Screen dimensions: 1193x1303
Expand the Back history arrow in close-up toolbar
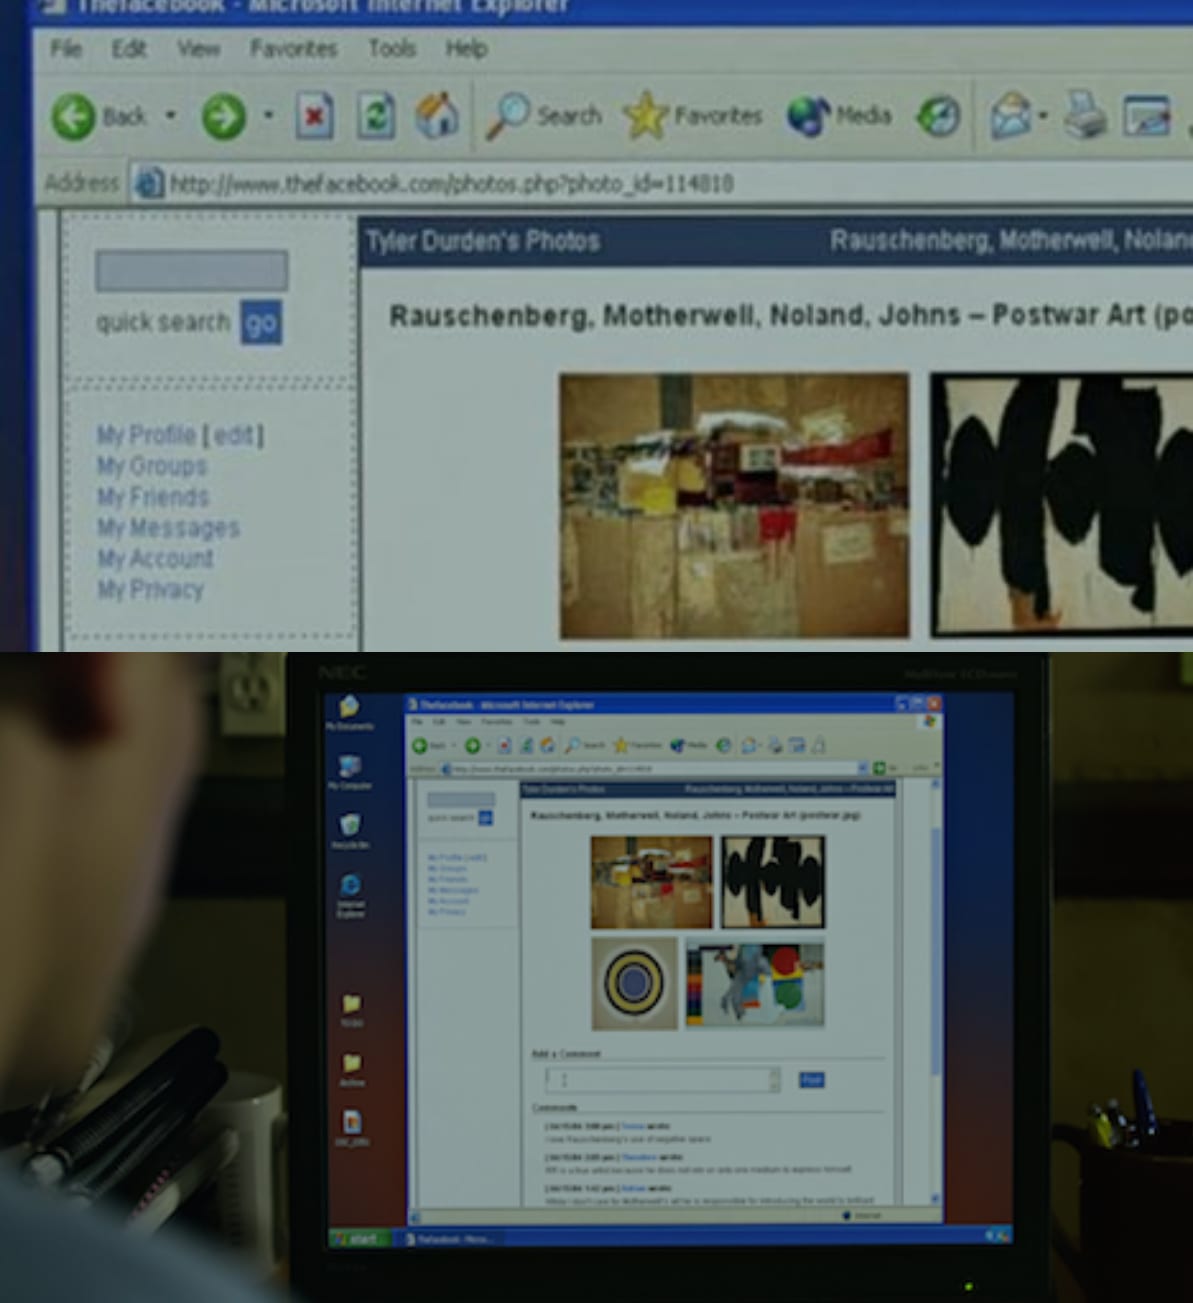coord(170,116)
